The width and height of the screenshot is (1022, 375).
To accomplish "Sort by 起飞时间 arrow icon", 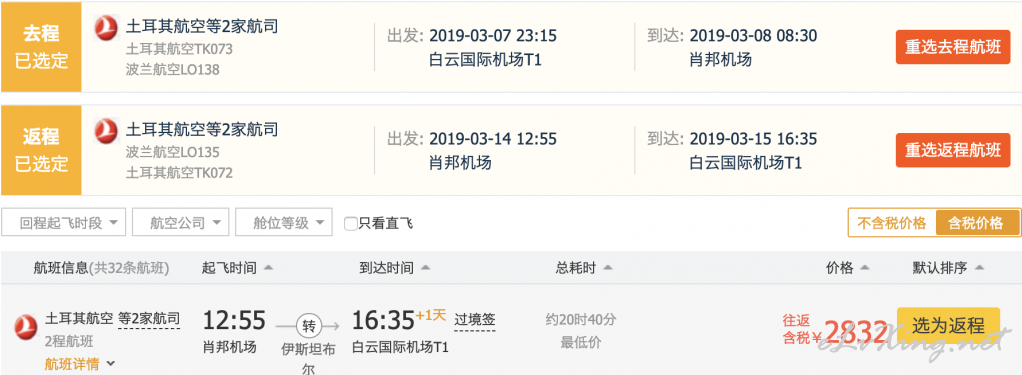I will [268, 268].
